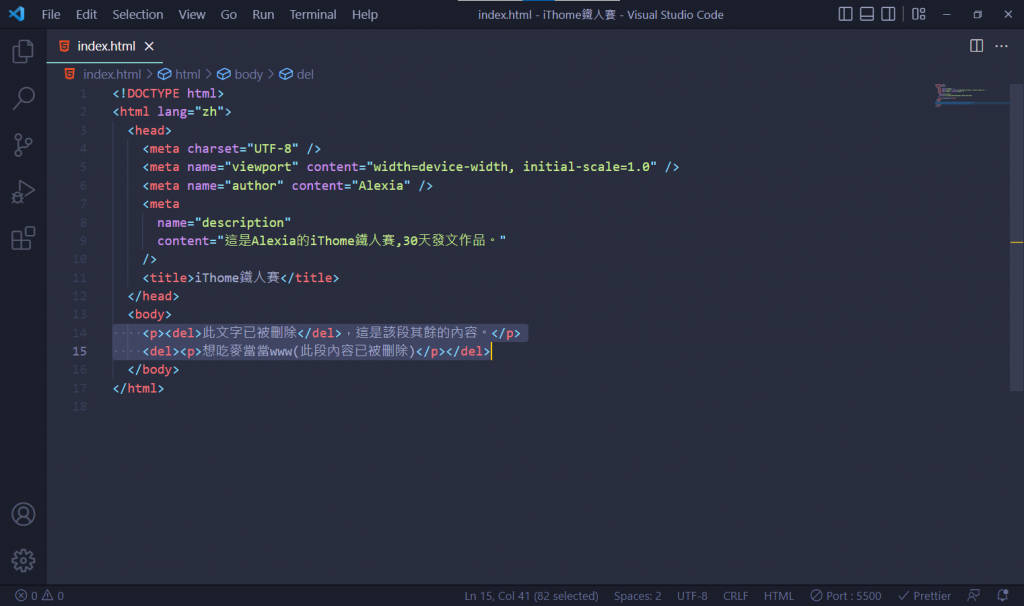Click the </html> closing tag
The height and width of the screenshot is (606, 1024).
point(138,388)
